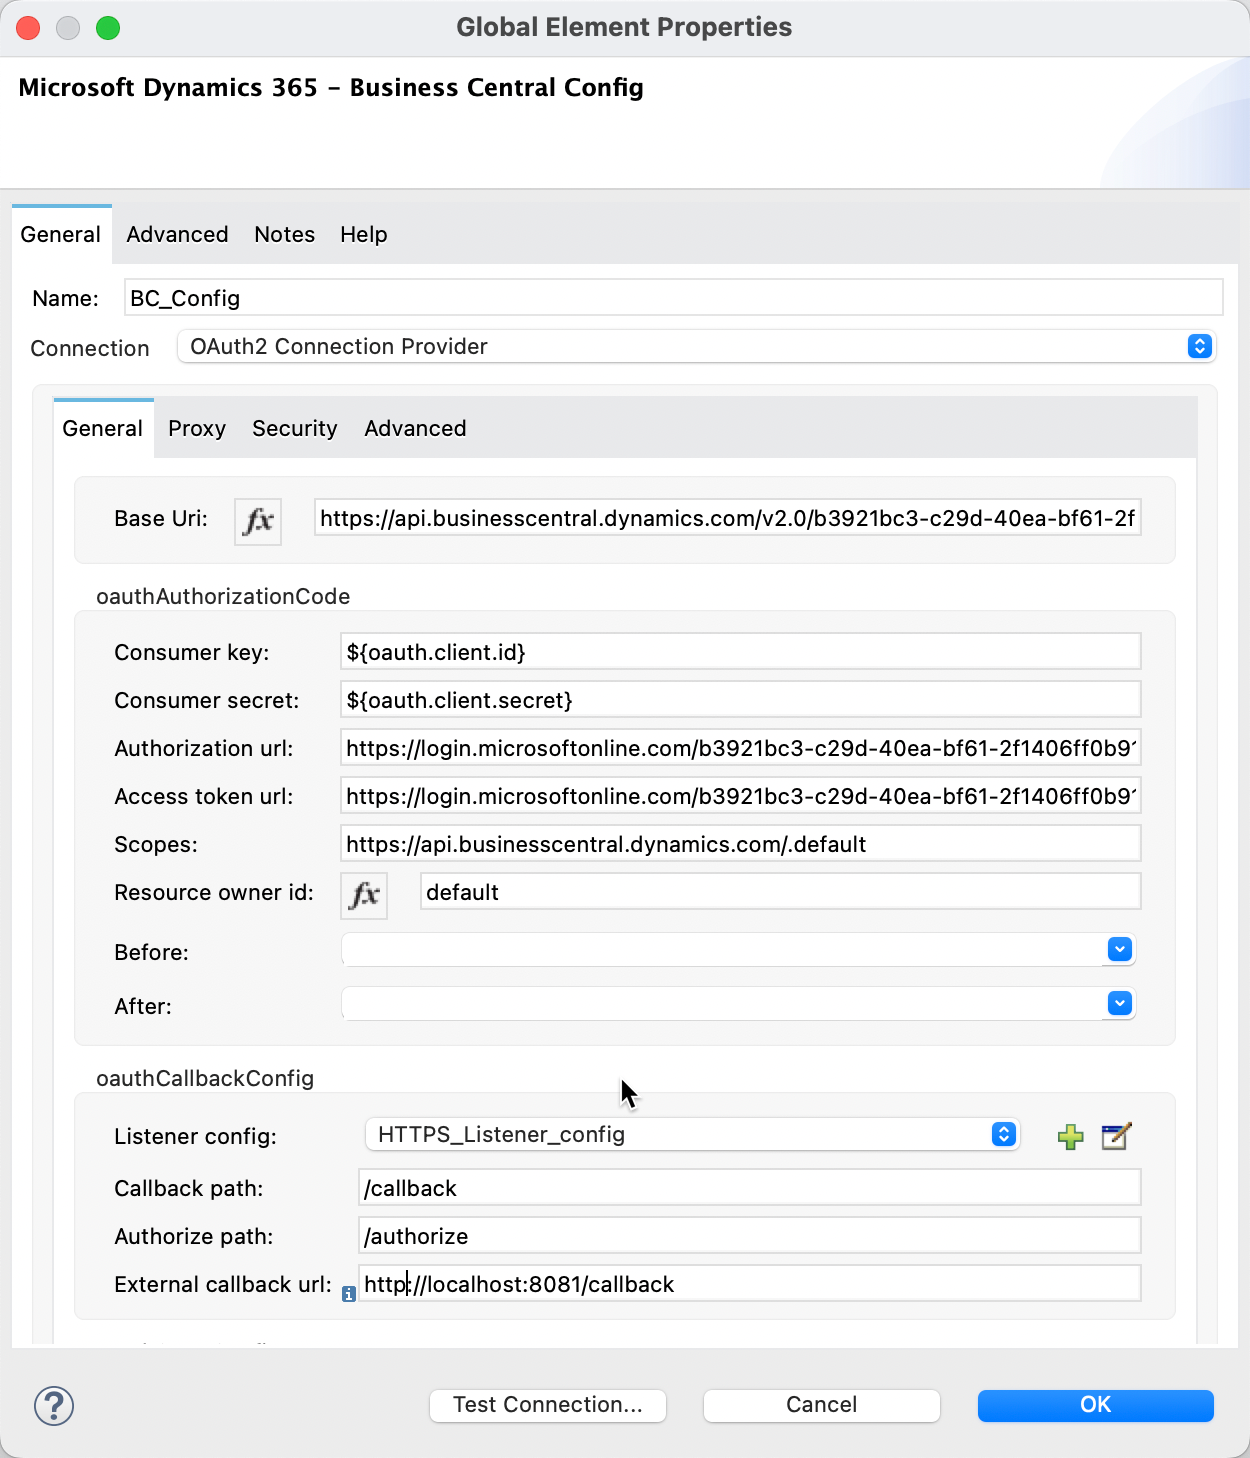Viewport: 1250px width, 1458px height.
Task: Open the Listener config dropdown
Action: (x=692, y=1135)
